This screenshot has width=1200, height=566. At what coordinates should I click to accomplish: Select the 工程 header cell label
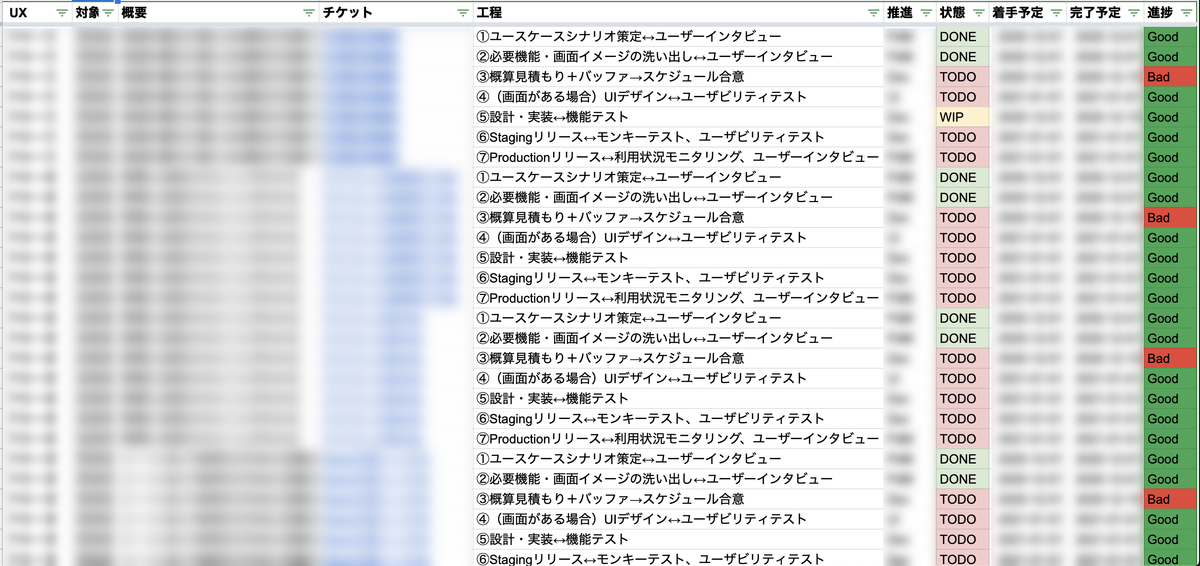tap(490, 14)
